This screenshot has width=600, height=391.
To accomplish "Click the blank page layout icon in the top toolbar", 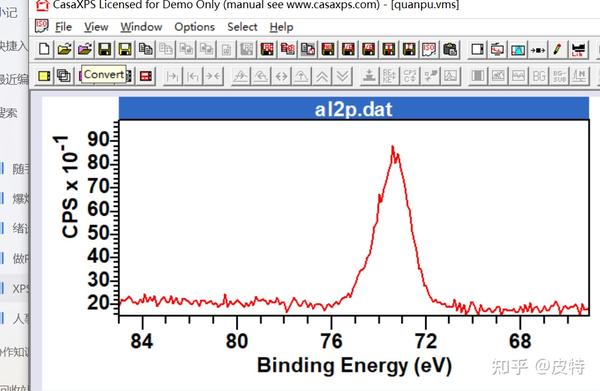I will tap(477, 49).
